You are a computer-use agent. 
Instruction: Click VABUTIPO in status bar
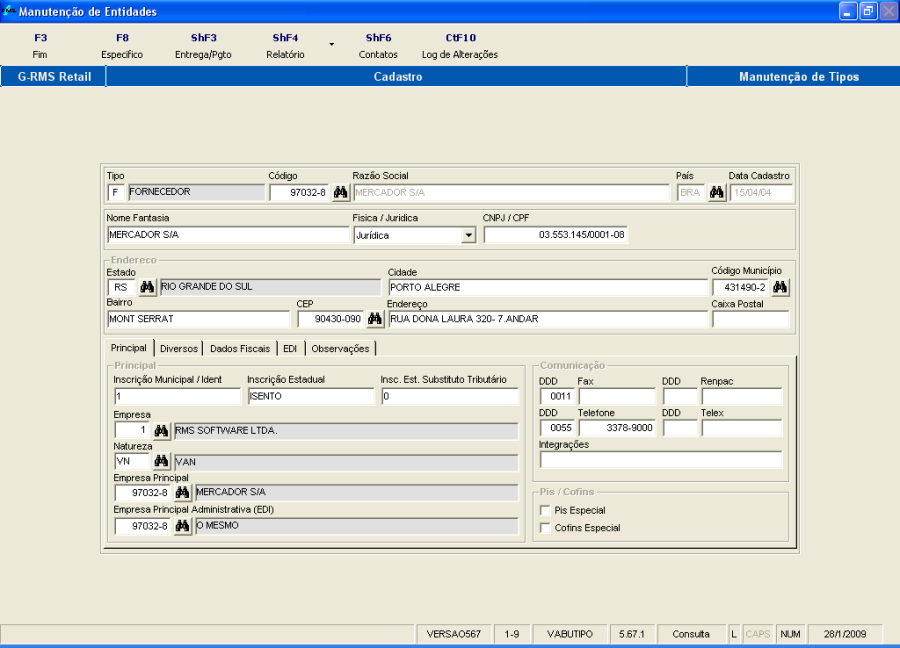click(570, 634)
